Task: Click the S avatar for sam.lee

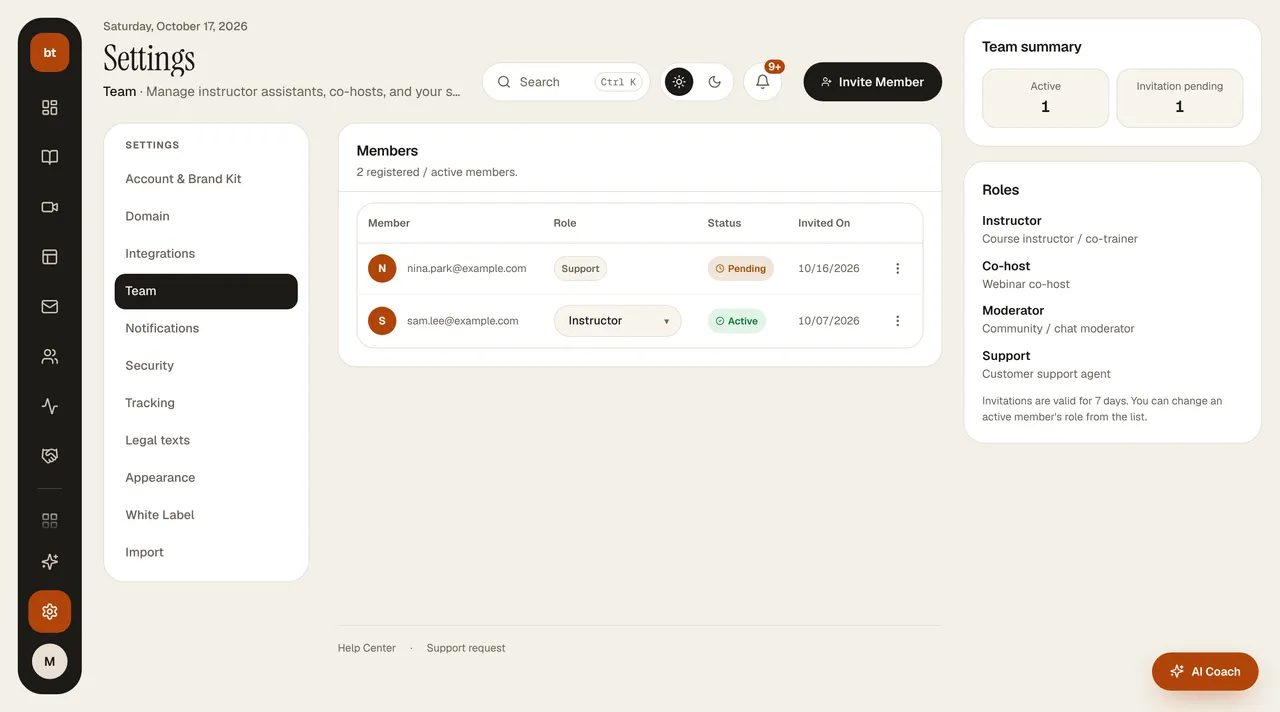Action: pos(382,321)
